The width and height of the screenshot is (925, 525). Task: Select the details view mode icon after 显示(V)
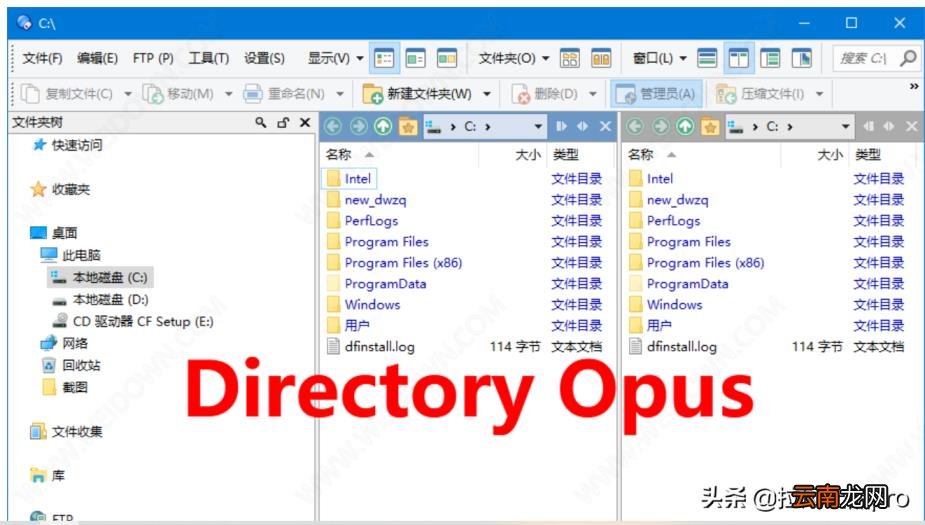click(x=384, y=58)
